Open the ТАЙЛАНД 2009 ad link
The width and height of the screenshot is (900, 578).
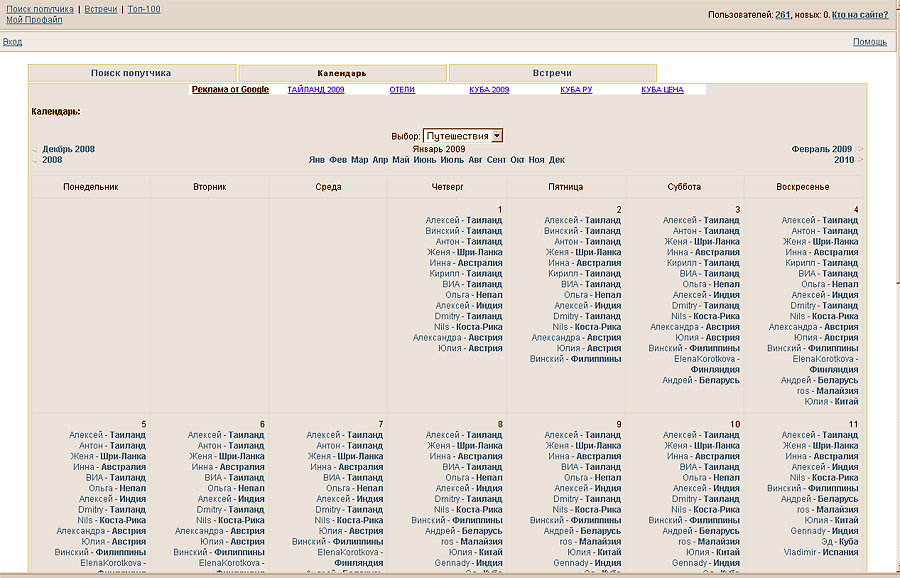(316, 90)
